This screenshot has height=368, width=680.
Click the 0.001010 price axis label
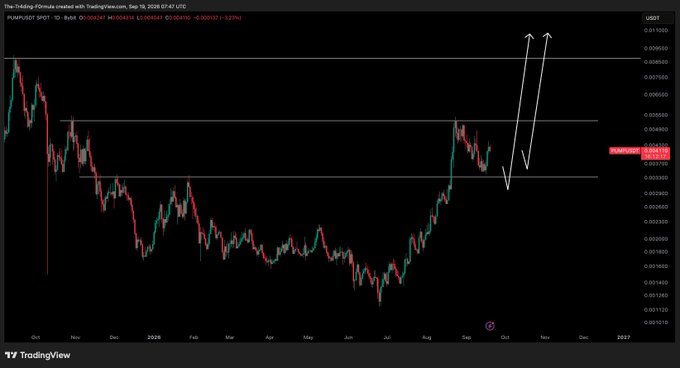pyautogui.click(x=656, y=323)
